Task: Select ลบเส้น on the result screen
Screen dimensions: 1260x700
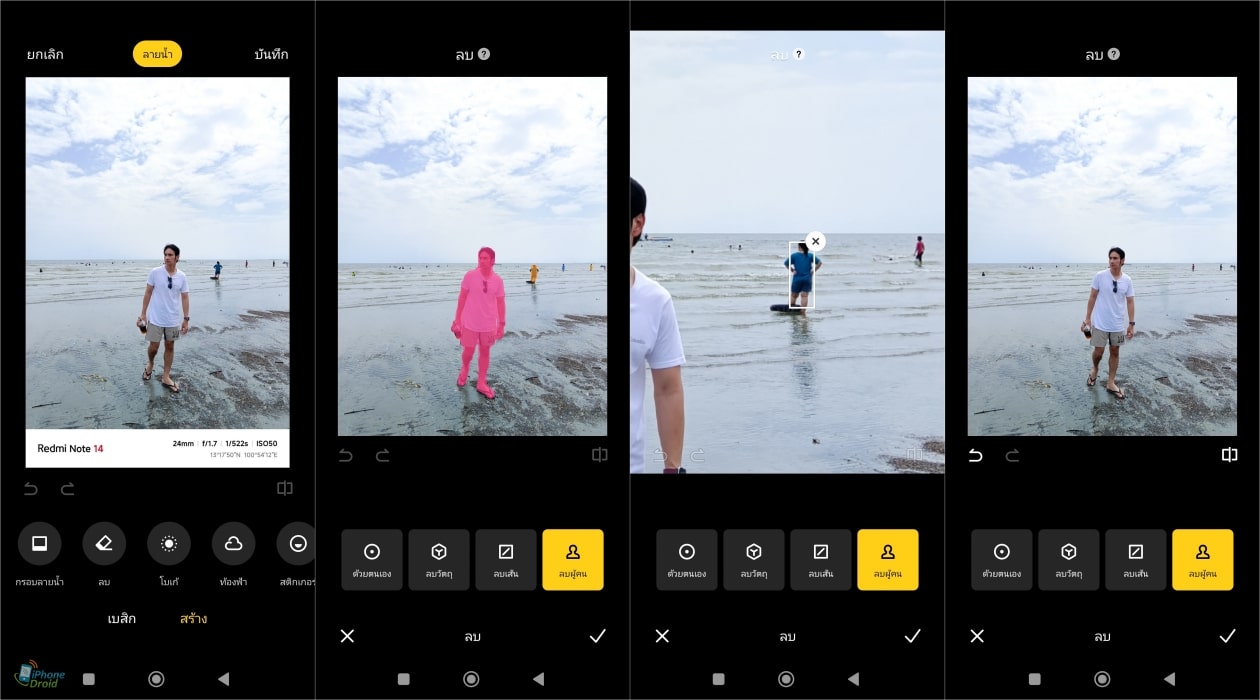Action: pos(1136,560)
